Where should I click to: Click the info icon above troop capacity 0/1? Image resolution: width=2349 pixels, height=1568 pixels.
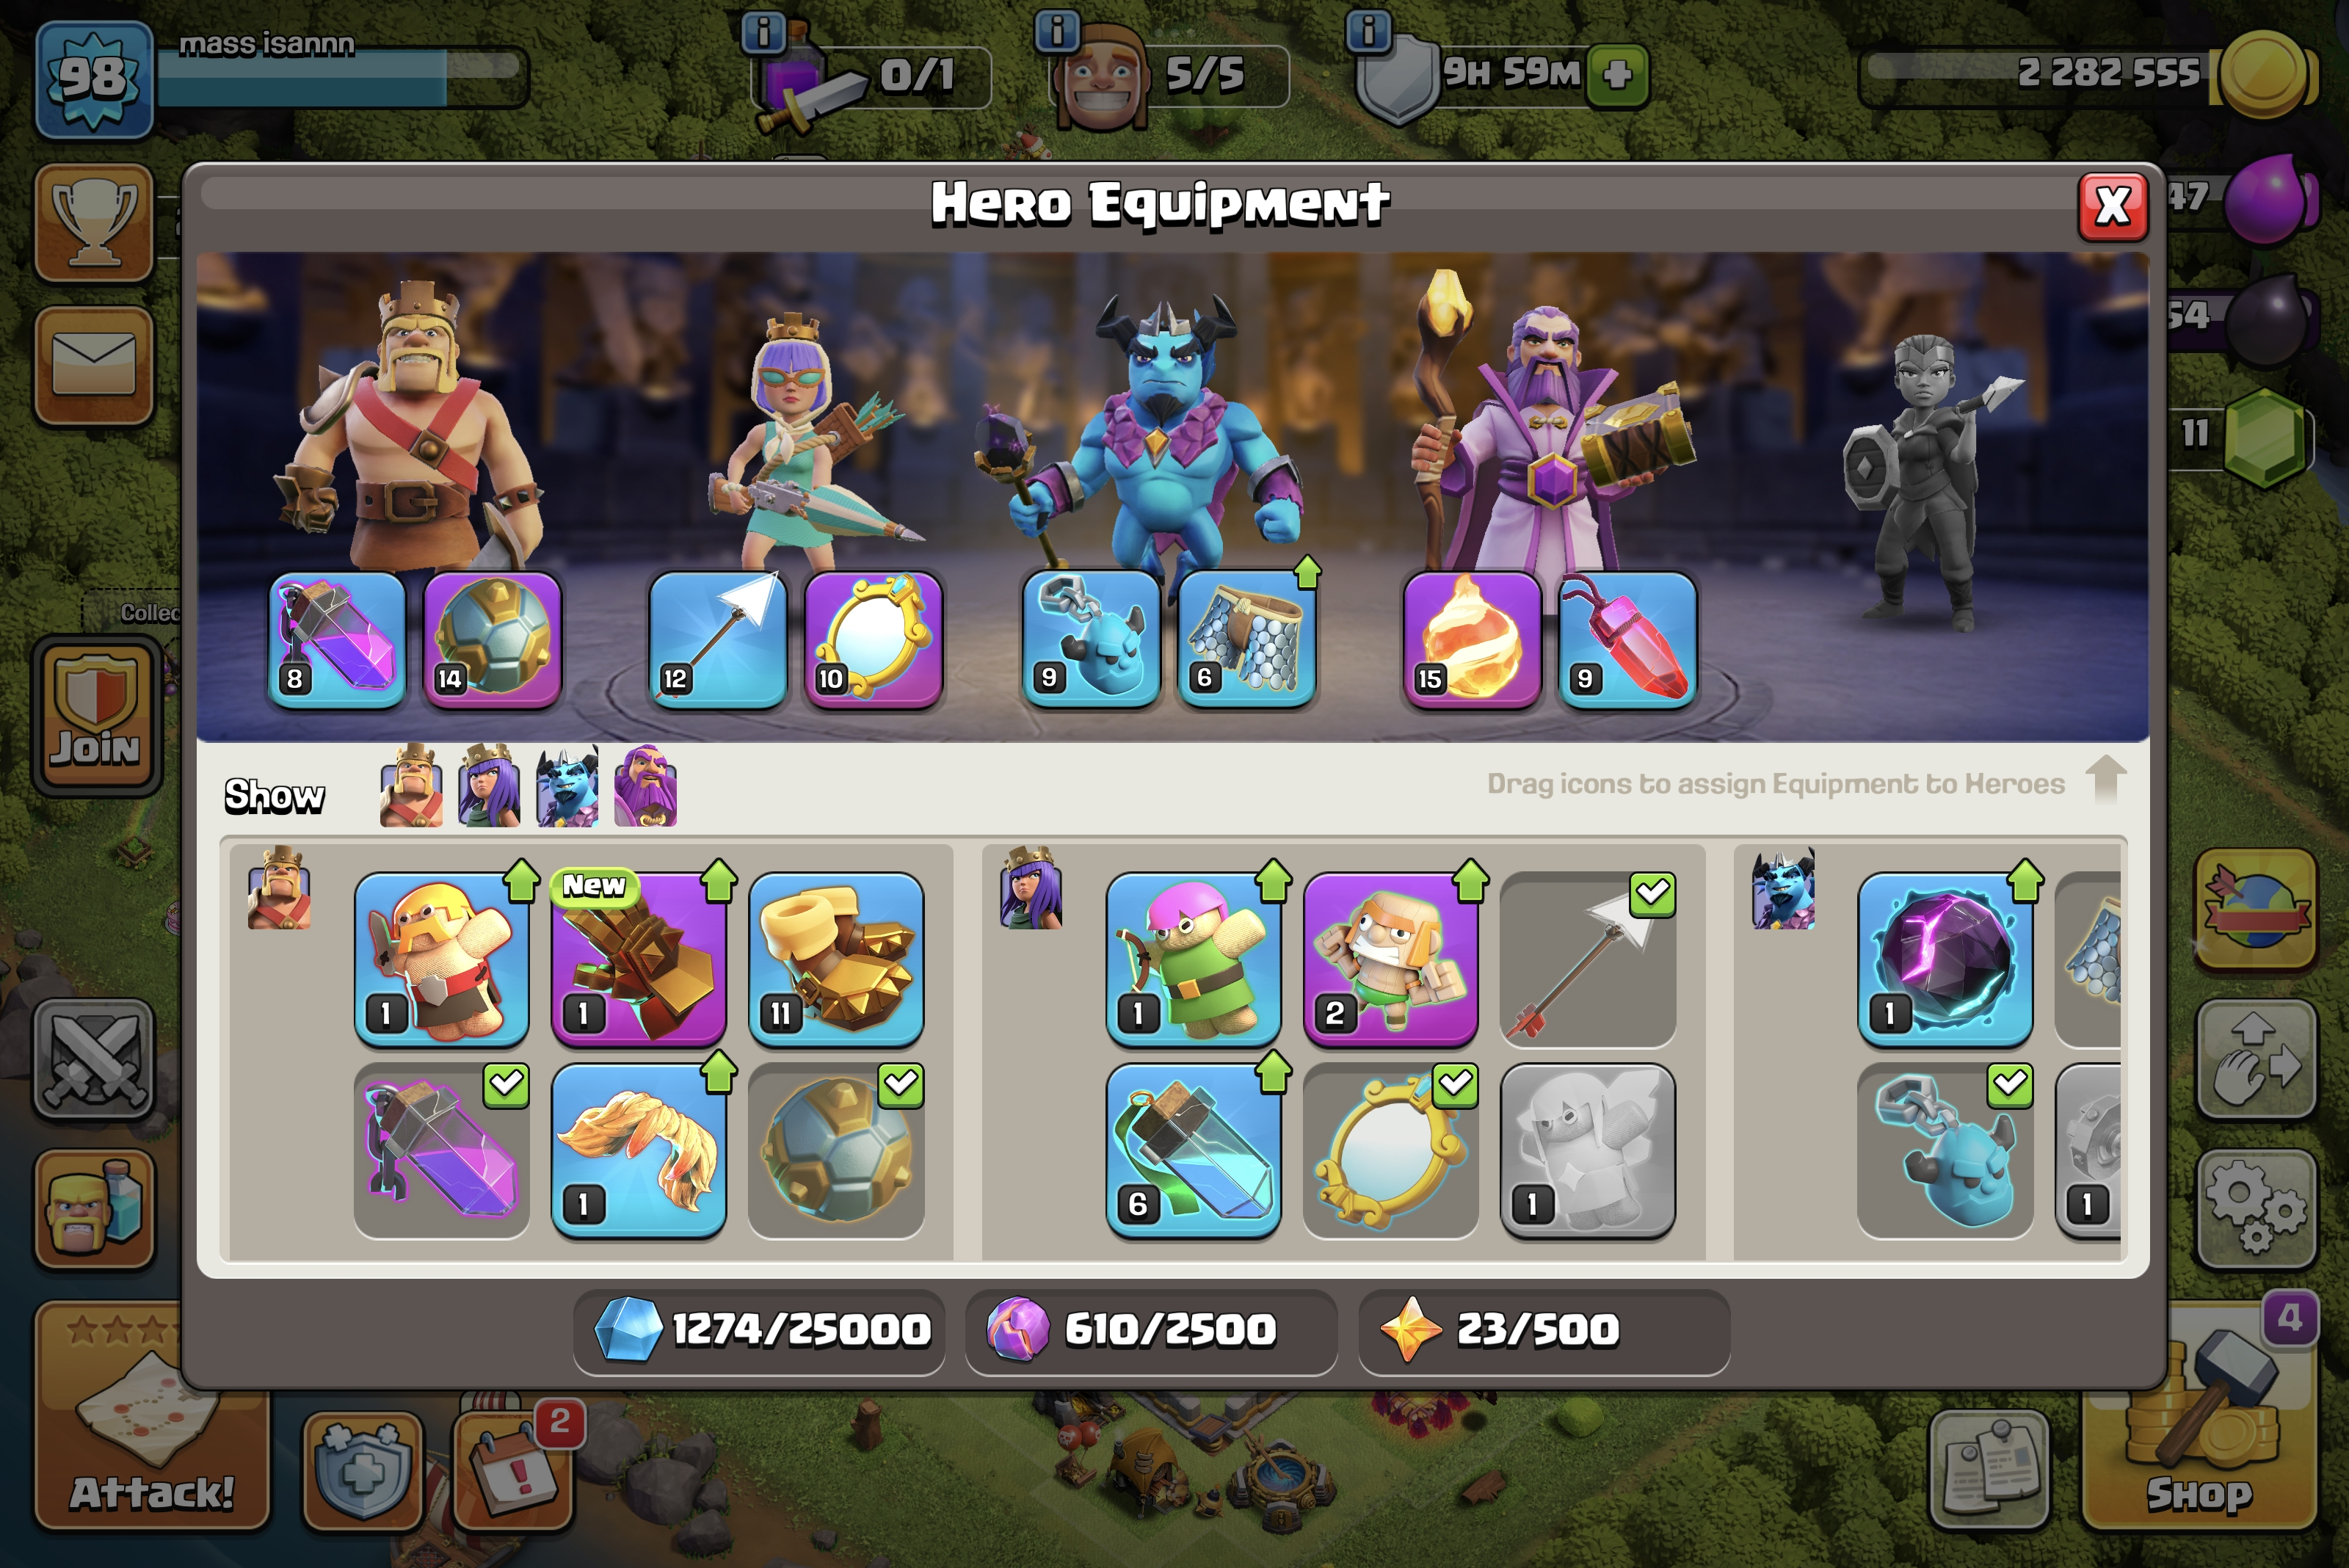[x=763, y=33]
